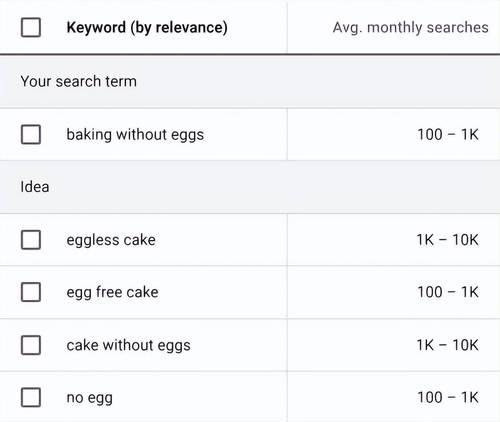Click the Your search term section row

click(x=250, y=82)
